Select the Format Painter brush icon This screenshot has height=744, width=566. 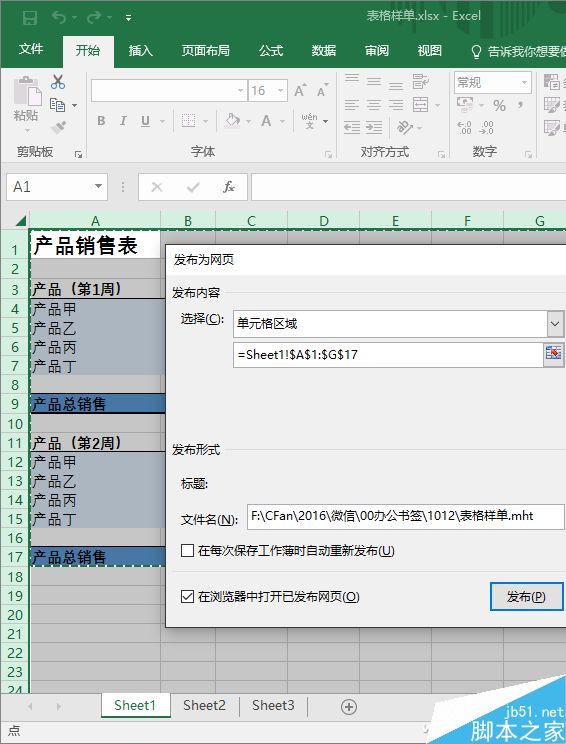[59, 127]
